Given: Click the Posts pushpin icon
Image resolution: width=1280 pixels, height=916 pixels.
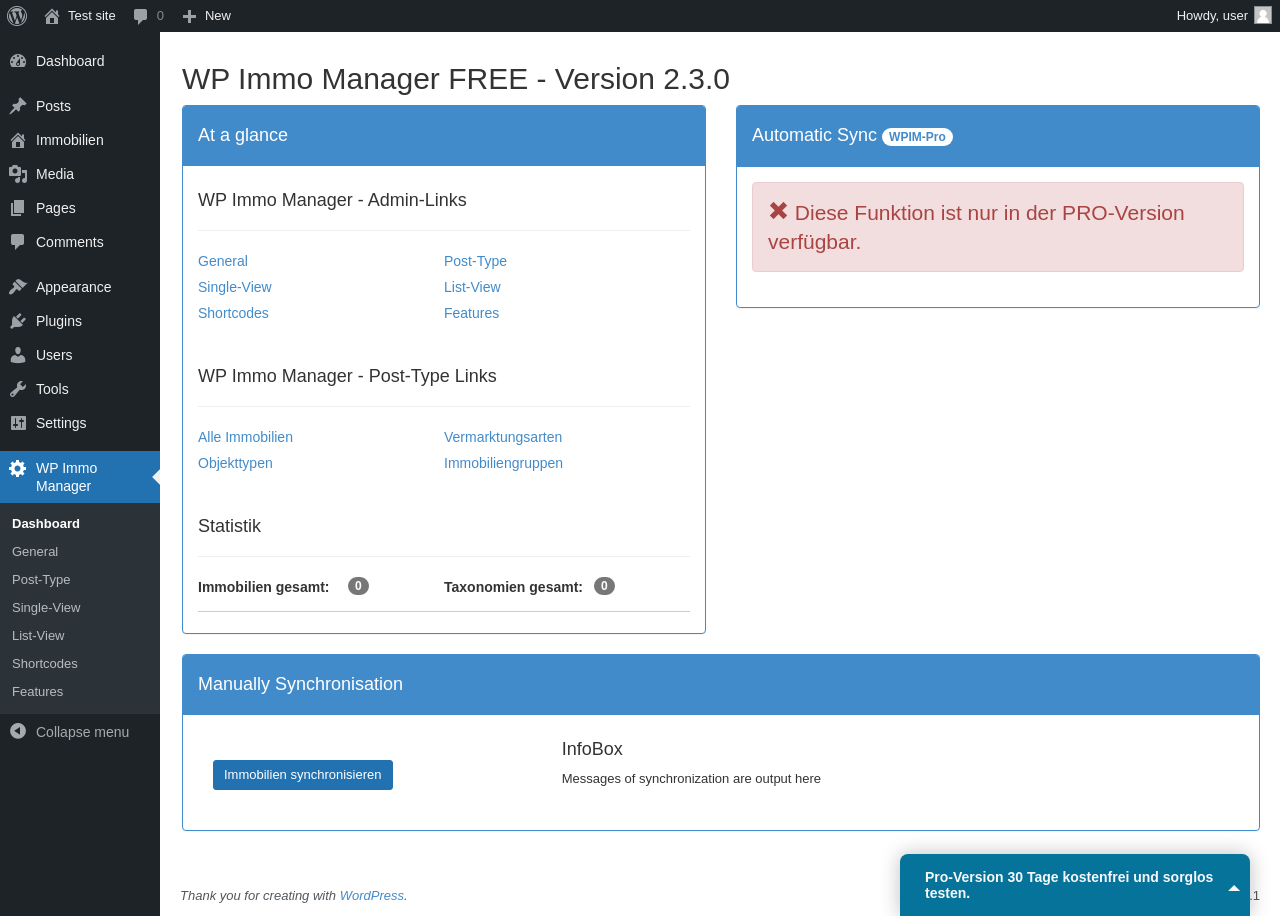Looking at the screenshot, I should [x=18, y=106].
